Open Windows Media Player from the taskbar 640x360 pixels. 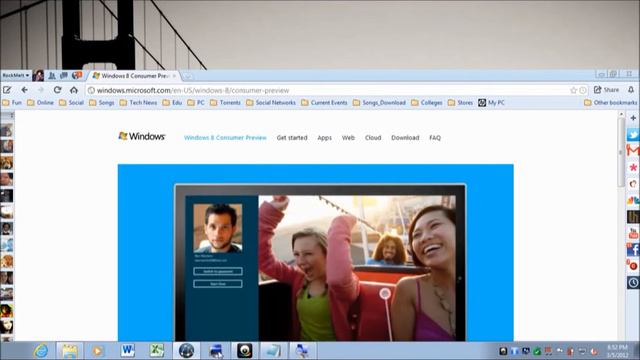pyautogui.click(x=98, y=351)
